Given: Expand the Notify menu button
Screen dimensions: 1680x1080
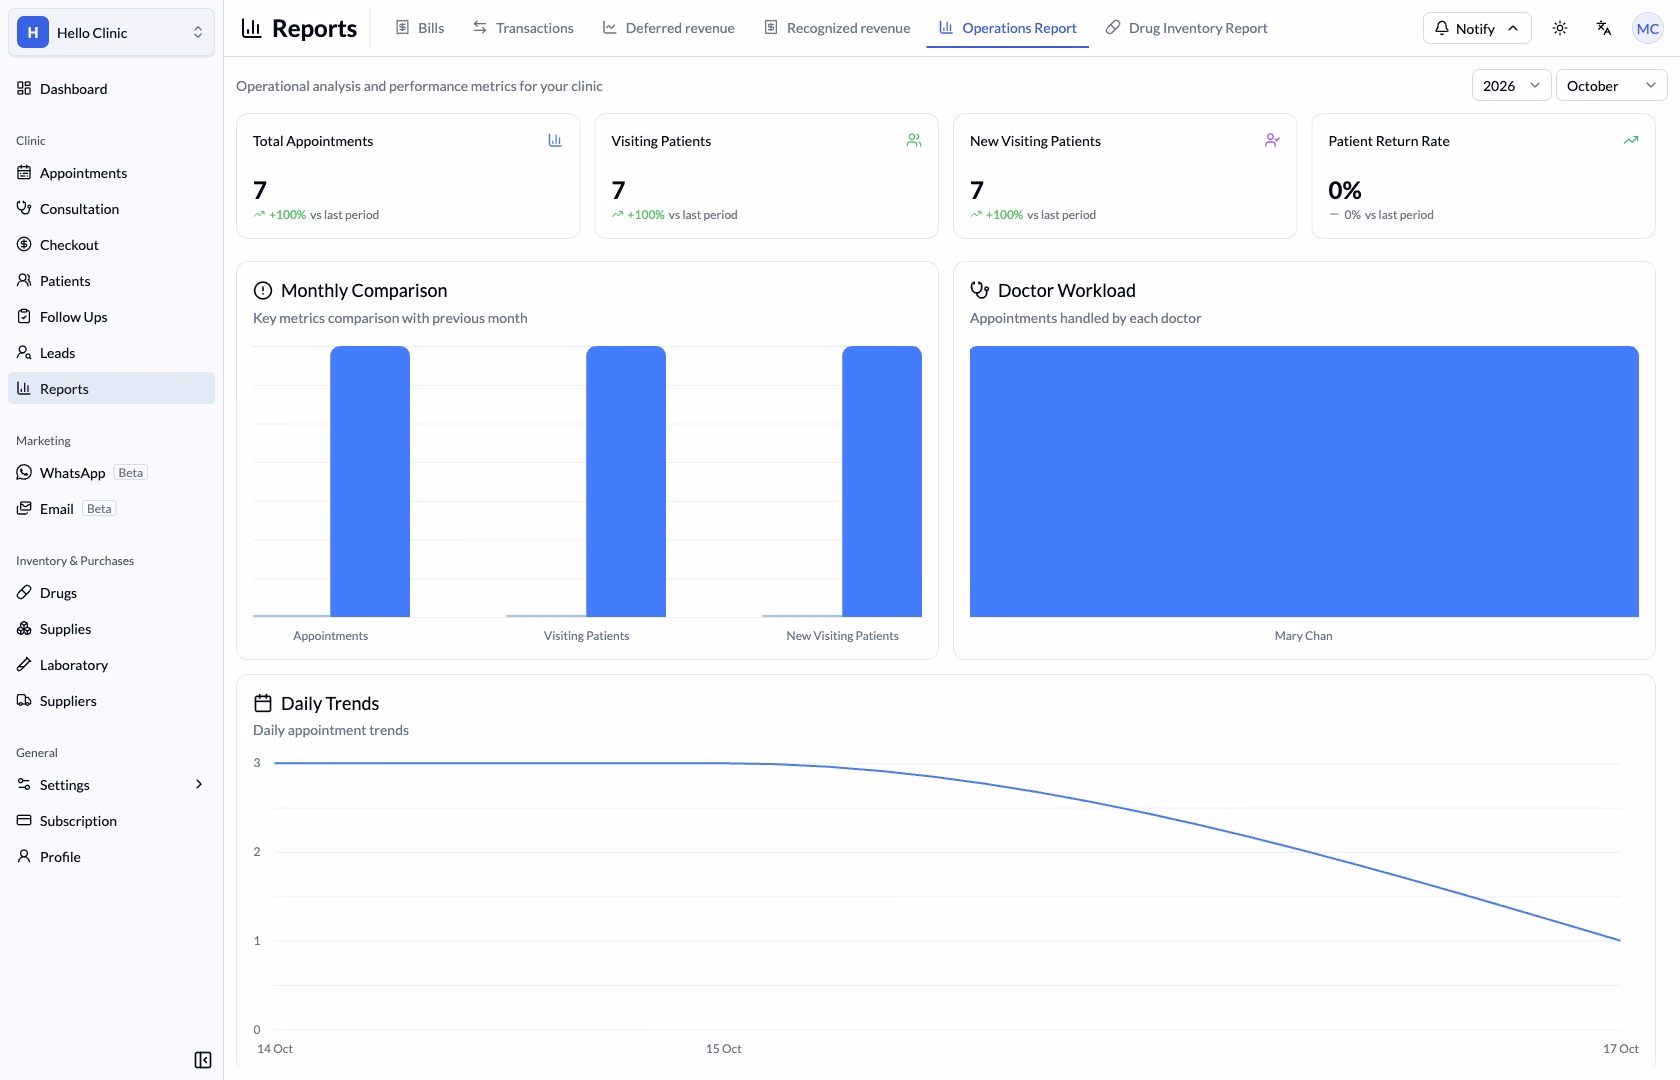Looking at the screenshot, I should tap(1476, 28).
